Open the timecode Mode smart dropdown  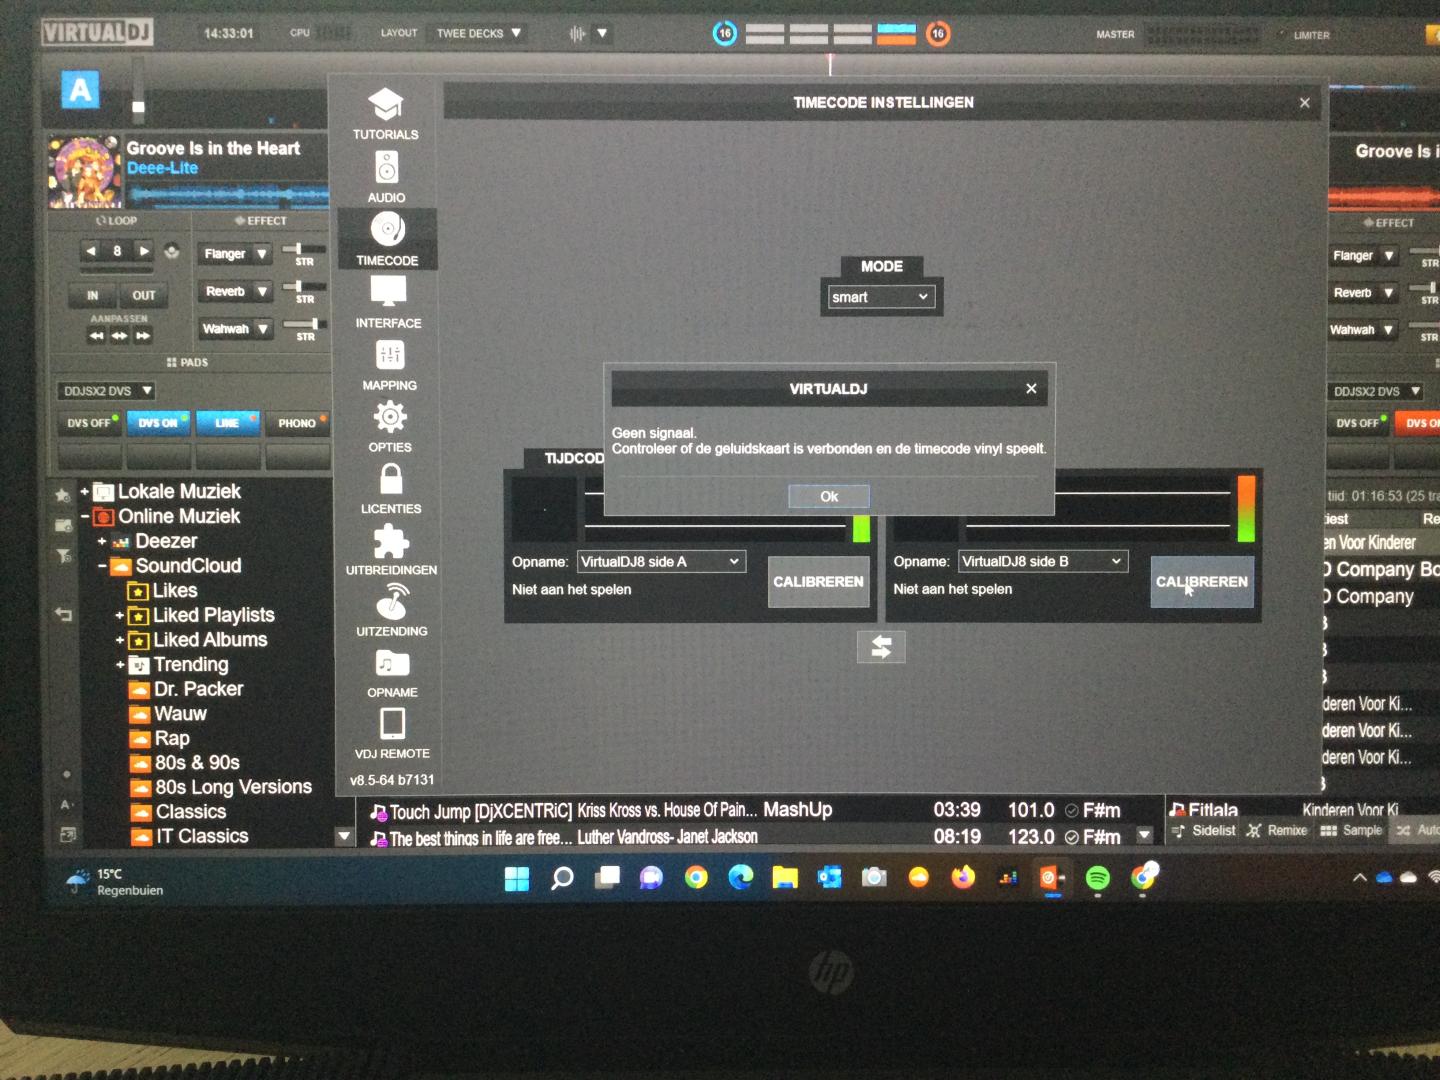tap(881, 297)
